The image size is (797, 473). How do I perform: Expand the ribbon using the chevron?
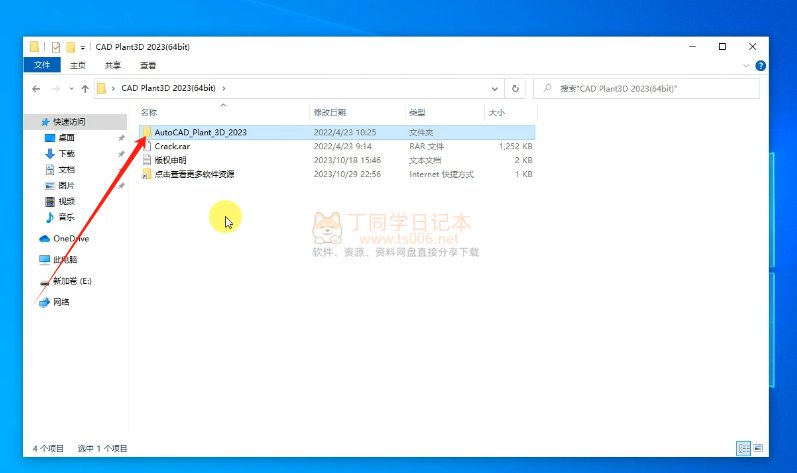747,65
